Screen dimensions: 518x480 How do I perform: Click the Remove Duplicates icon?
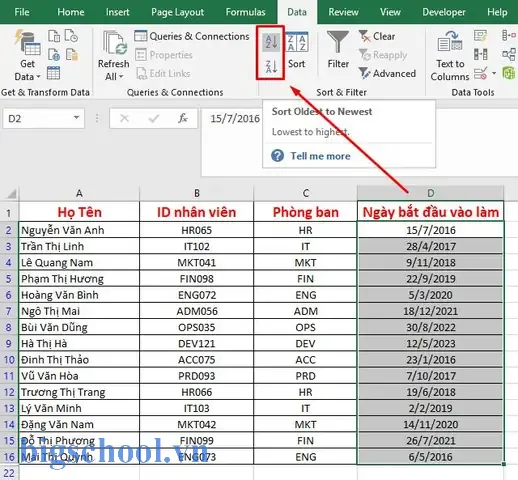[480, 54]
